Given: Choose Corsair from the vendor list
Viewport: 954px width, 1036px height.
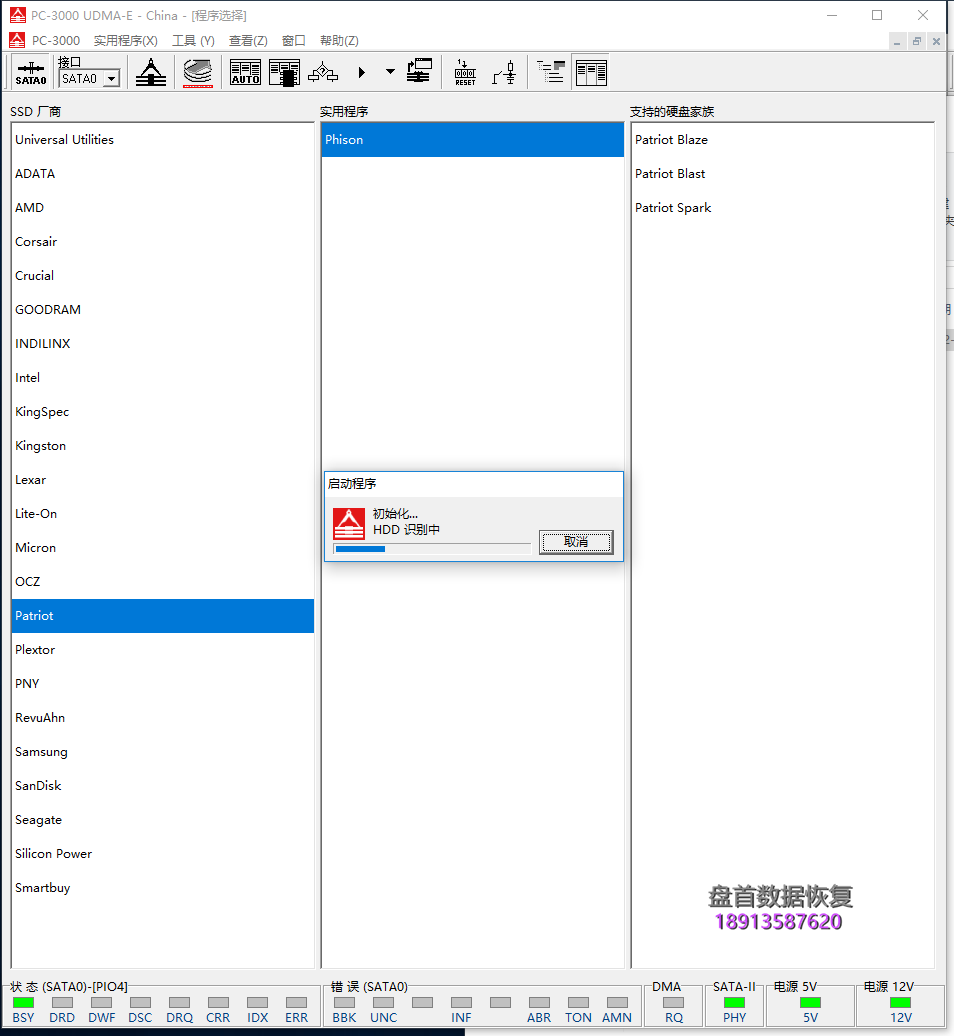Looking at the screenshot, I should tap(163, 242).
